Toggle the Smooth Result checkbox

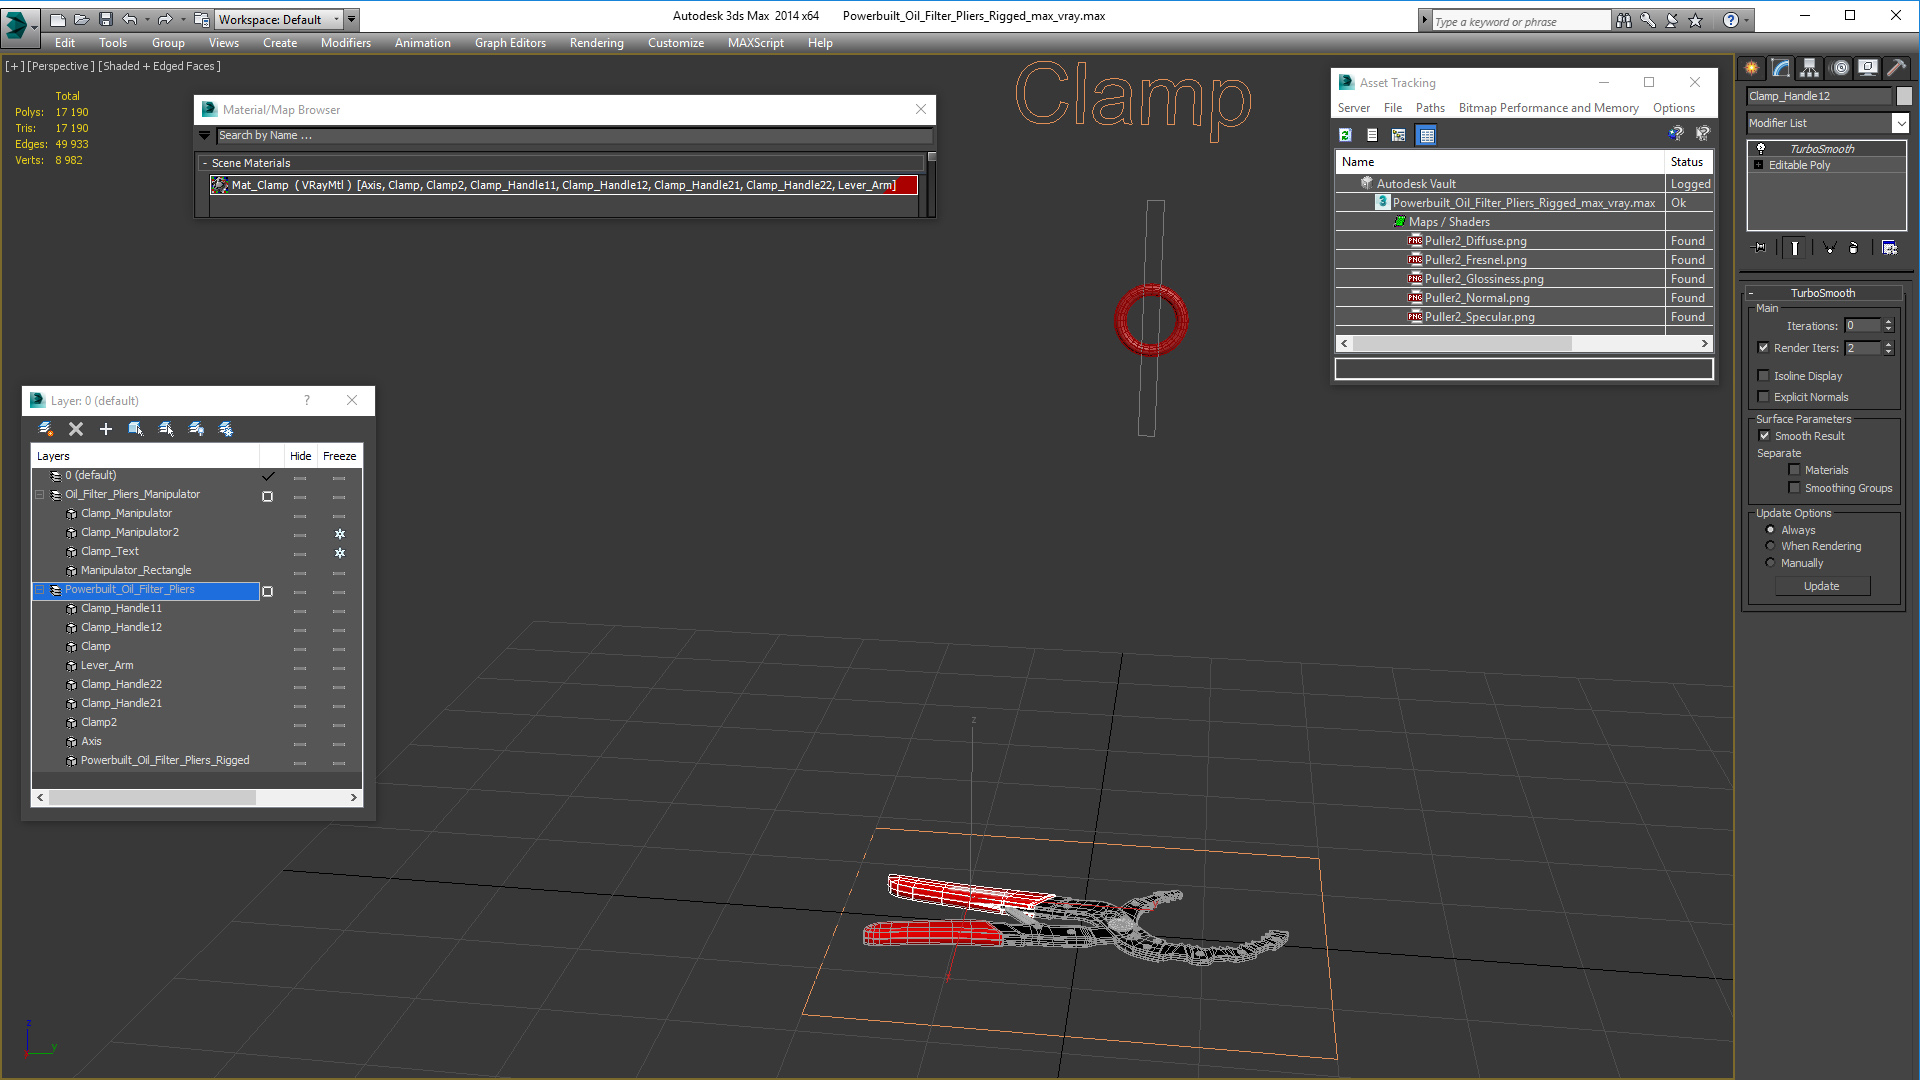click(x=1765, y=436)
